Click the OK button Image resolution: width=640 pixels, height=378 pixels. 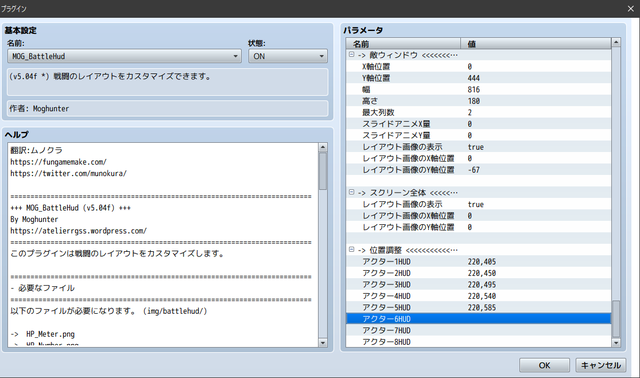pos(544,365)
